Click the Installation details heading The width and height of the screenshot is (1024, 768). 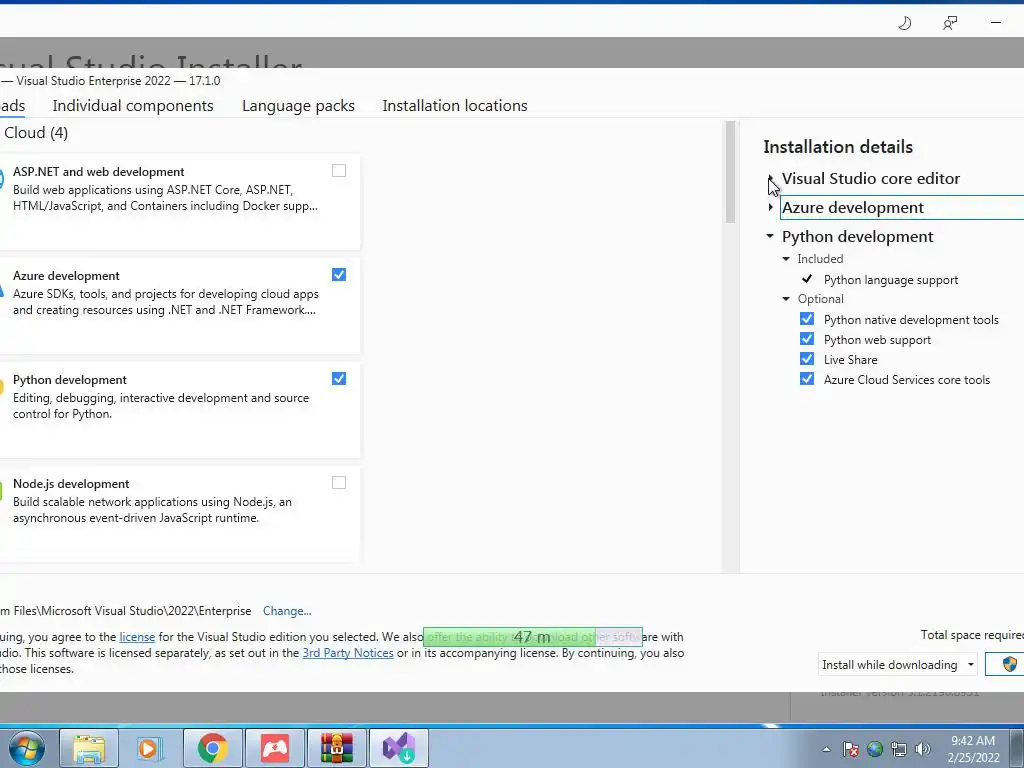(x=838, y=147)
